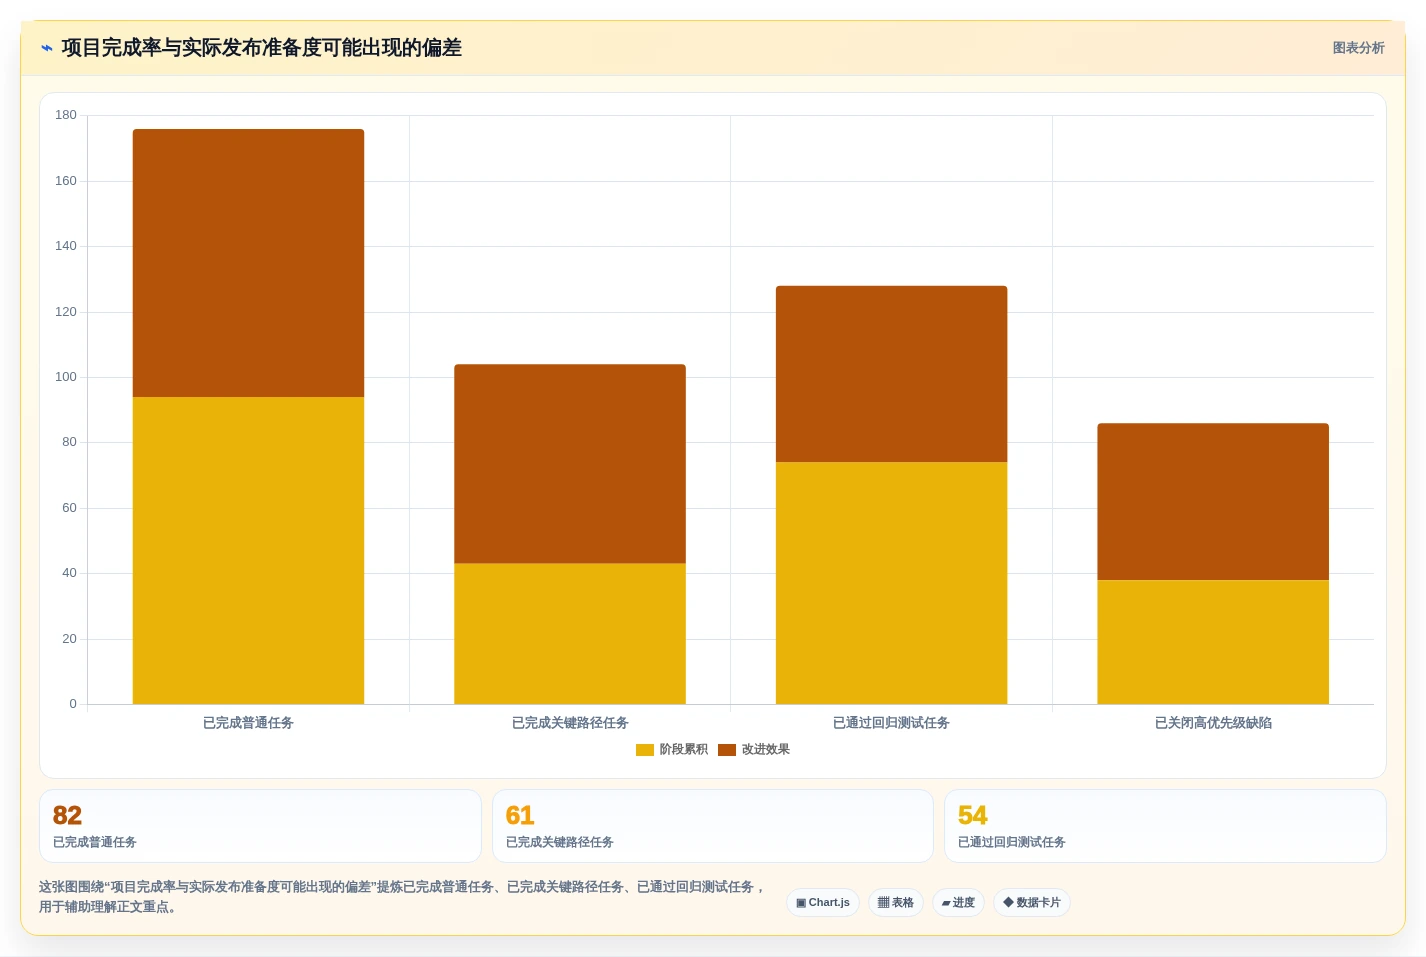The height and width of the screenshot is (957, 1426).
Task: Select the 数据卡片 tag chip
Action: point(1032,903)
